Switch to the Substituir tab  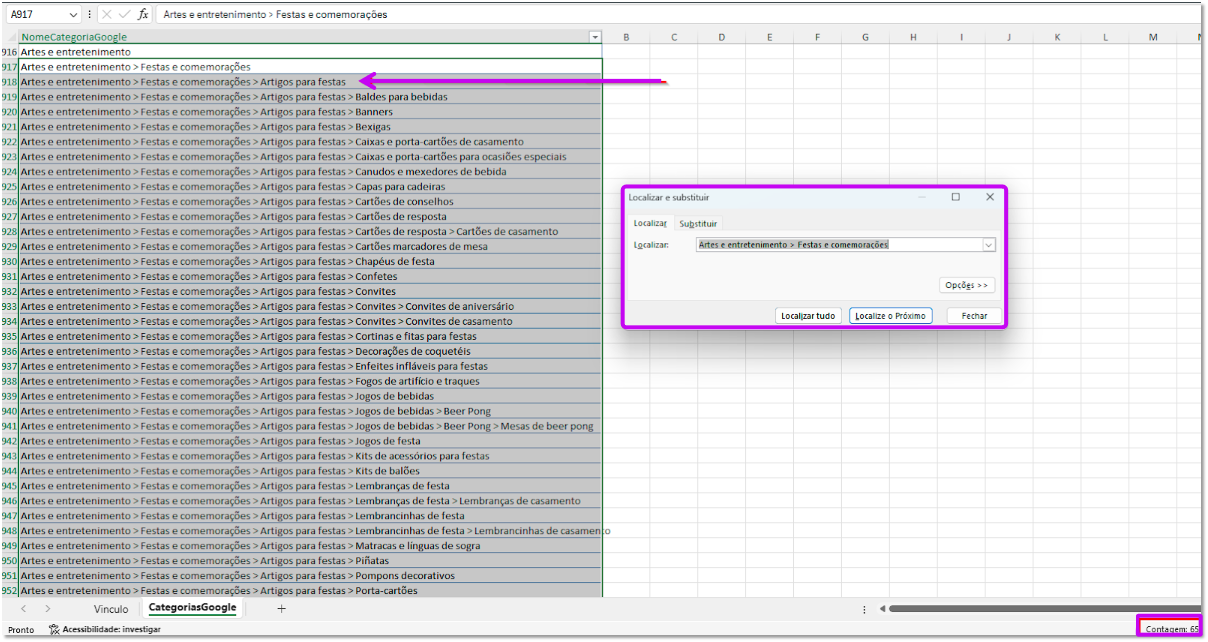(x=698, y=223)
